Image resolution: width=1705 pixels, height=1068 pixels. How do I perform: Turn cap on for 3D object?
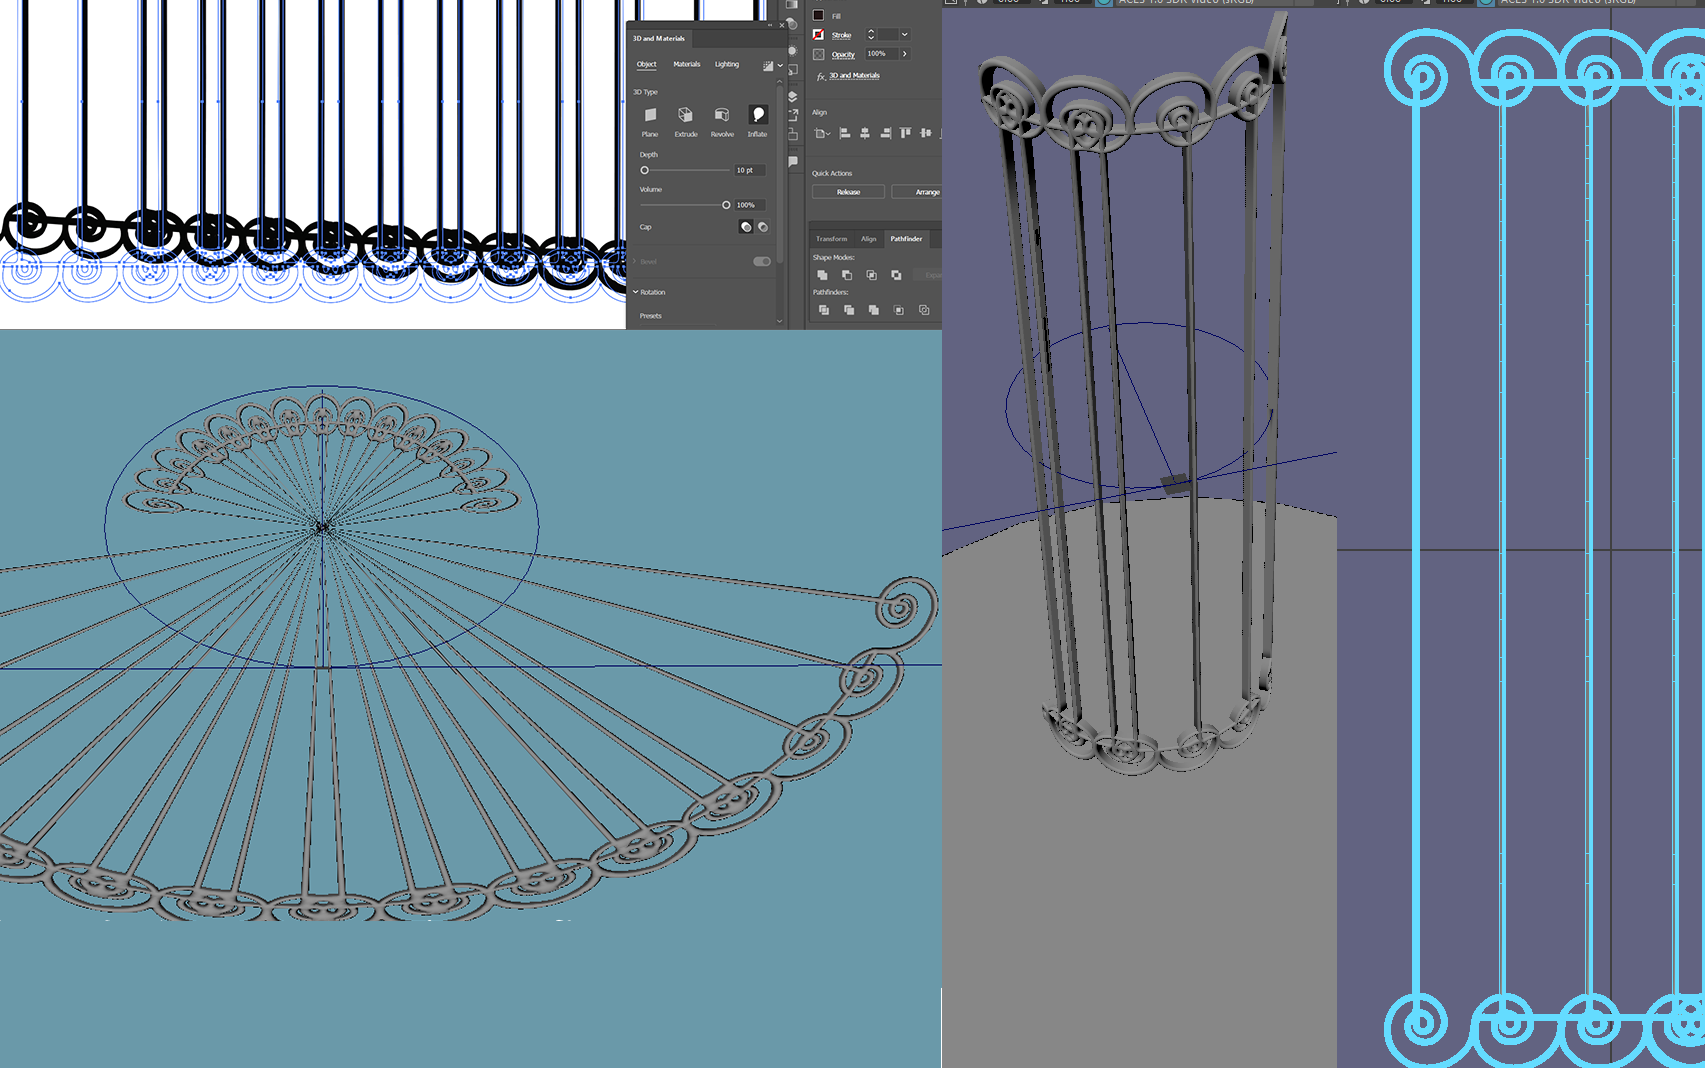[746, 227]
